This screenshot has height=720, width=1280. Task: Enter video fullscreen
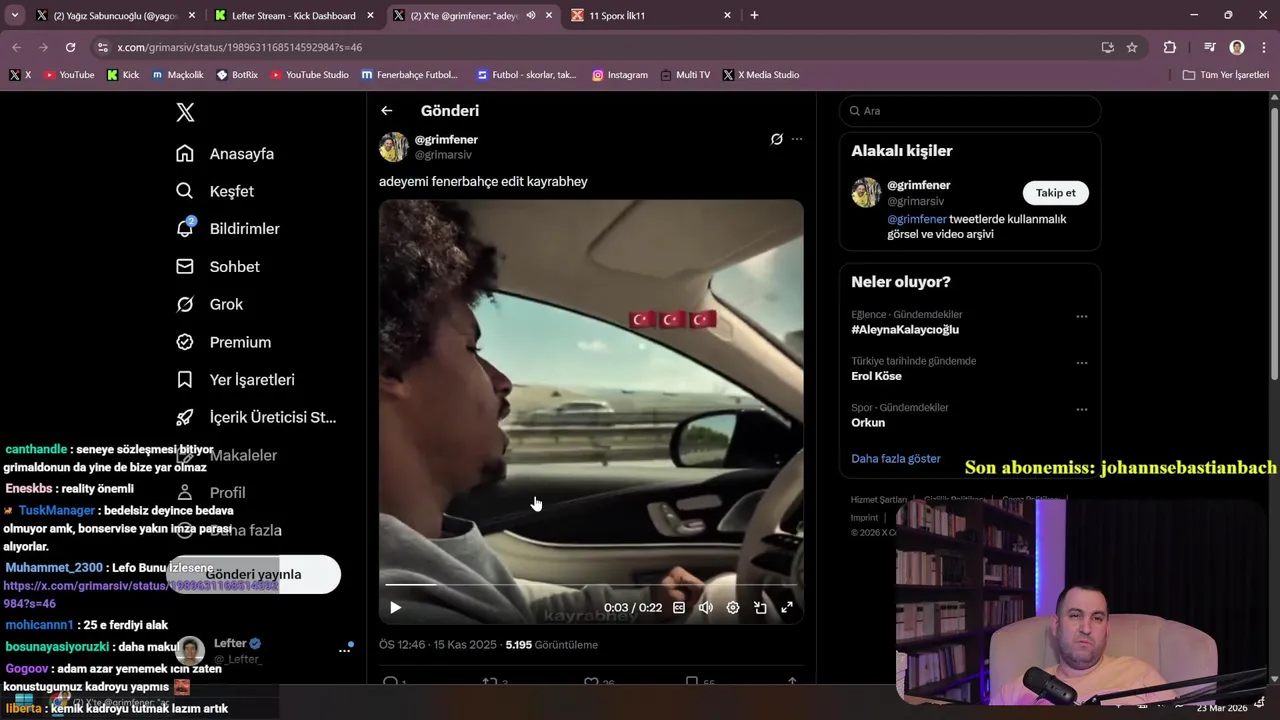coord(787,607)
